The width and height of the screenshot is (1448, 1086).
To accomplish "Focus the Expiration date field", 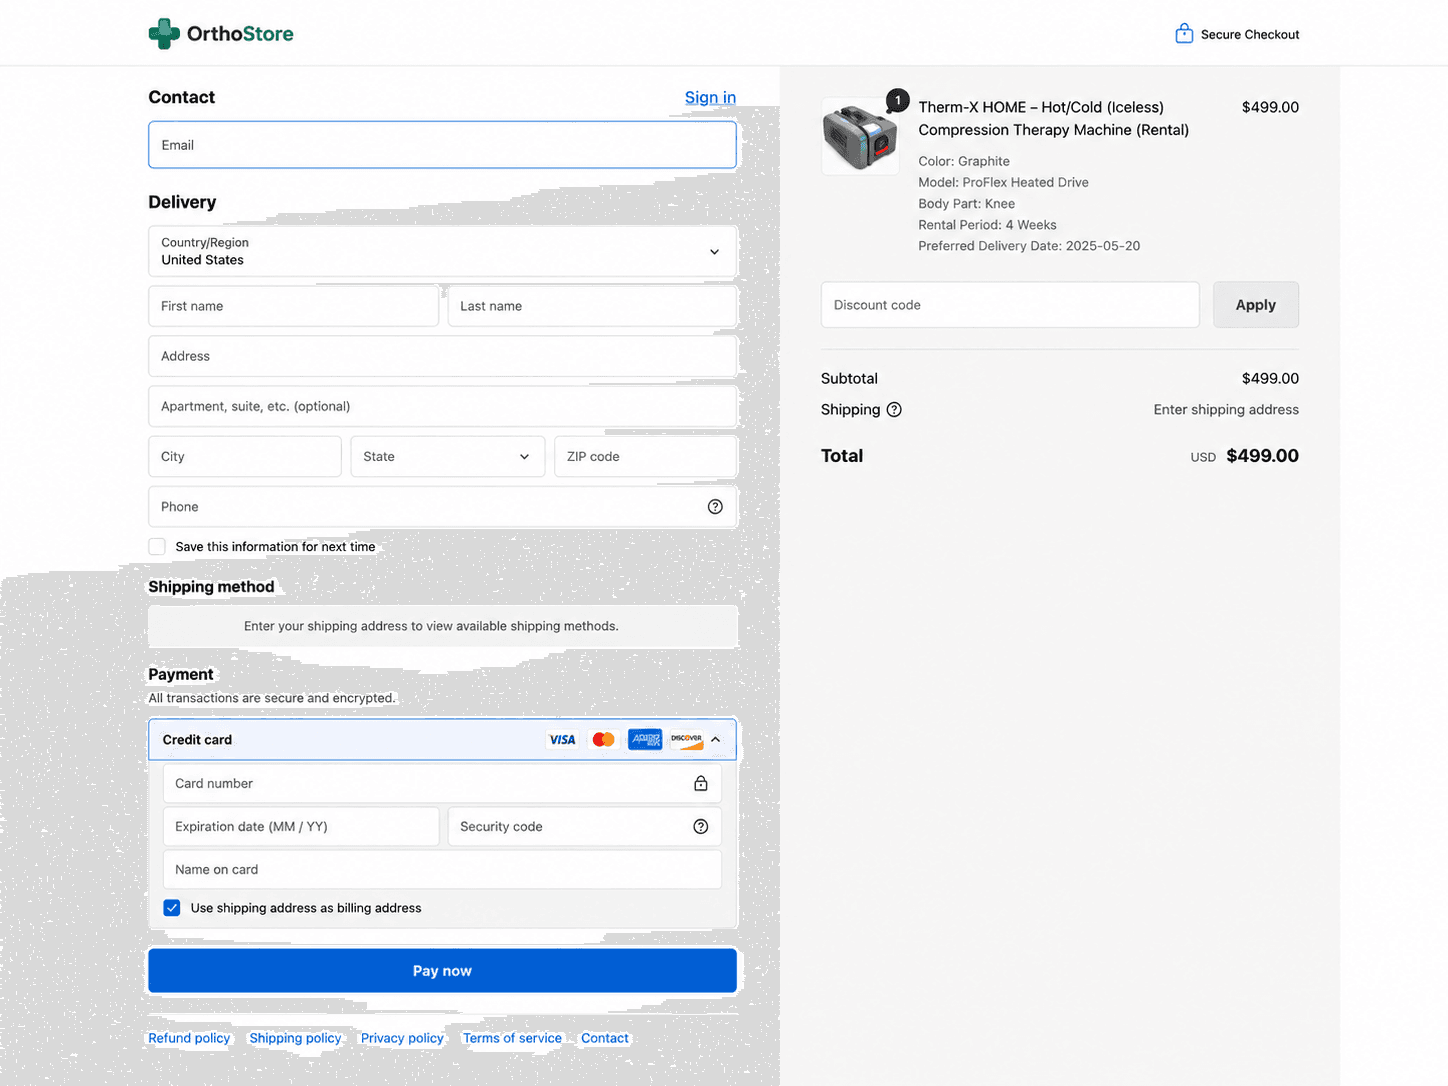I will pyautogui.click(x=301, y=827).
